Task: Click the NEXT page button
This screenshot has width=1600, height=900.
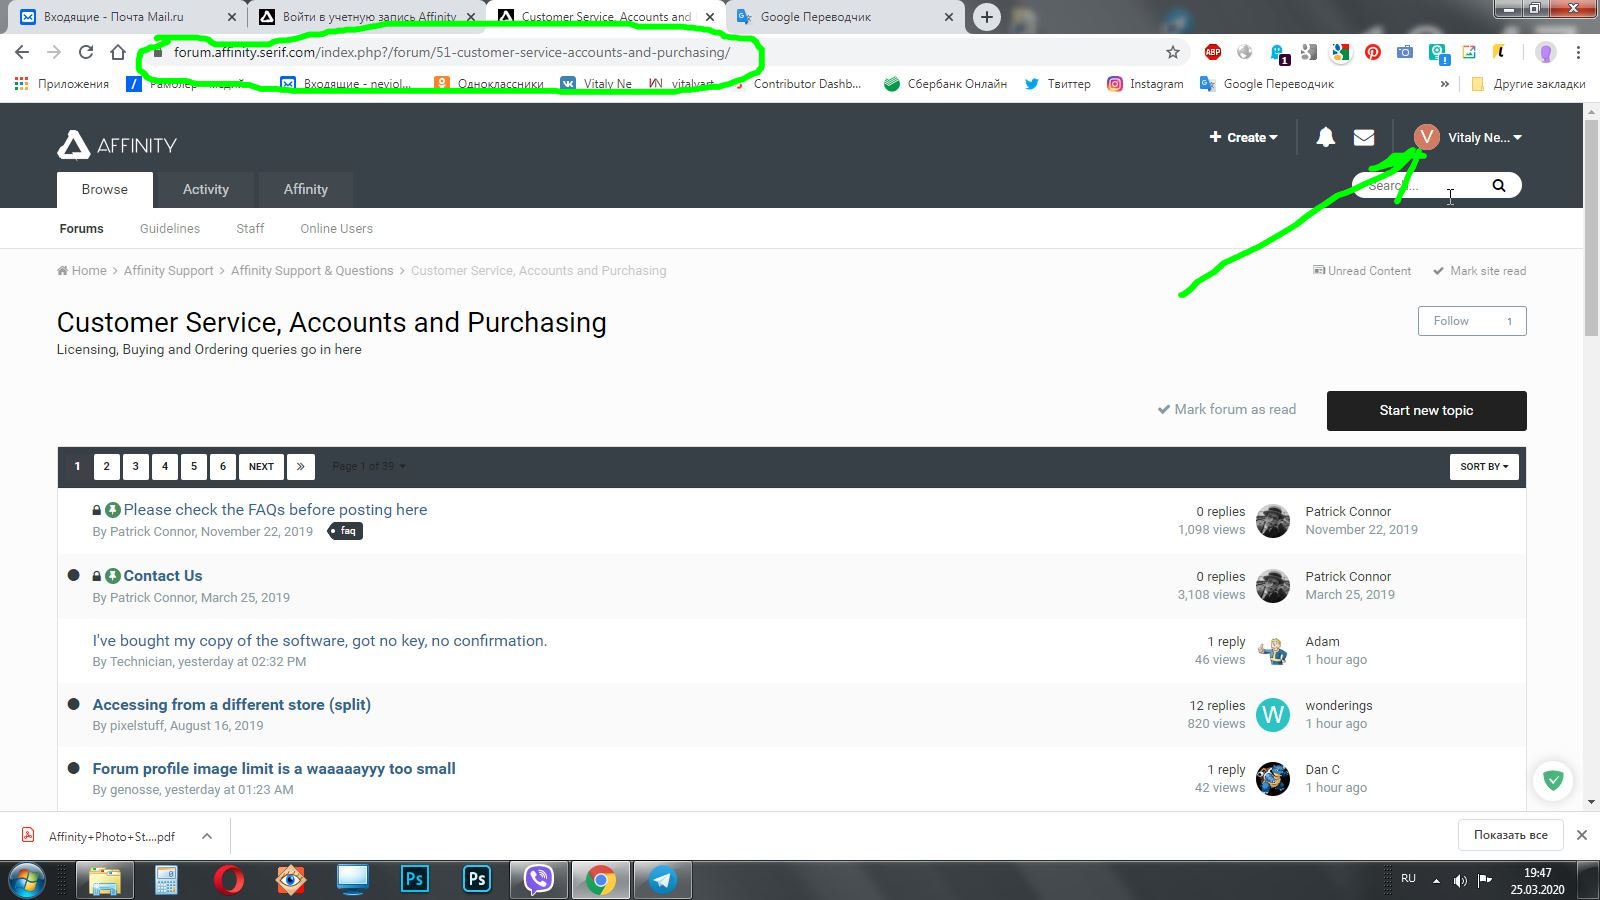Action: click(261, 466)
